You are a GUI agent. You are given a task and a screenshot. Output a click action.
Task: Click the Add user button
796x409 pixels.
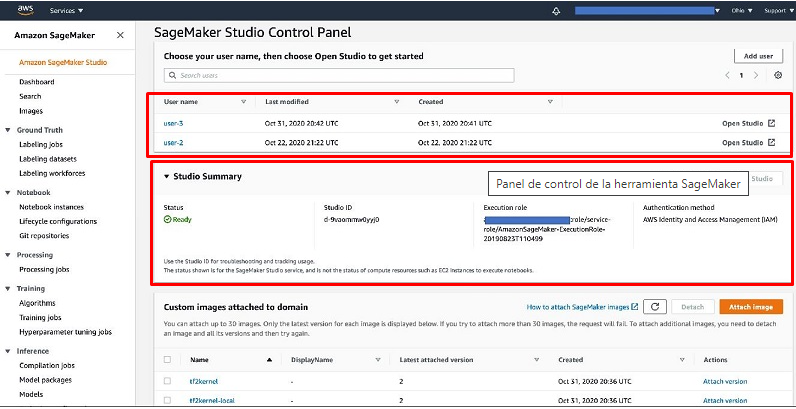pos(758,56)
